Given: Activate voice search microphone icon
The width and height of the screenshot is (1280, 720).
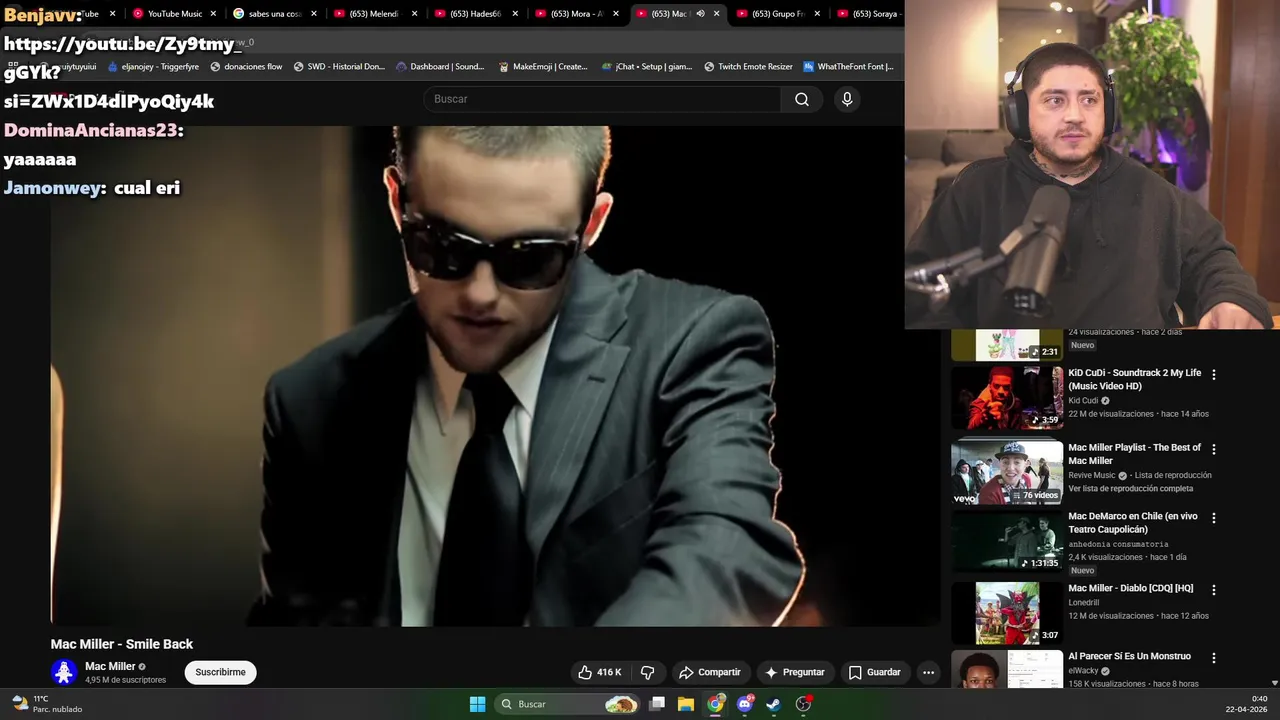Looking at the screenshot, I should (x=847, y=99).
